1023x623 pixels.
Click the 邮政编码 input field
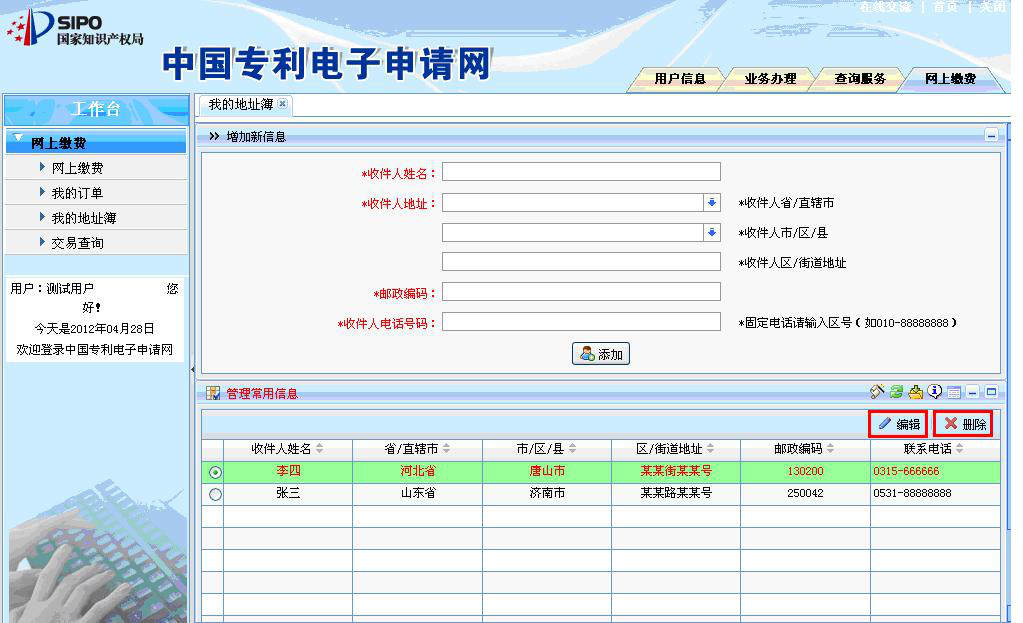pos(581,292)
